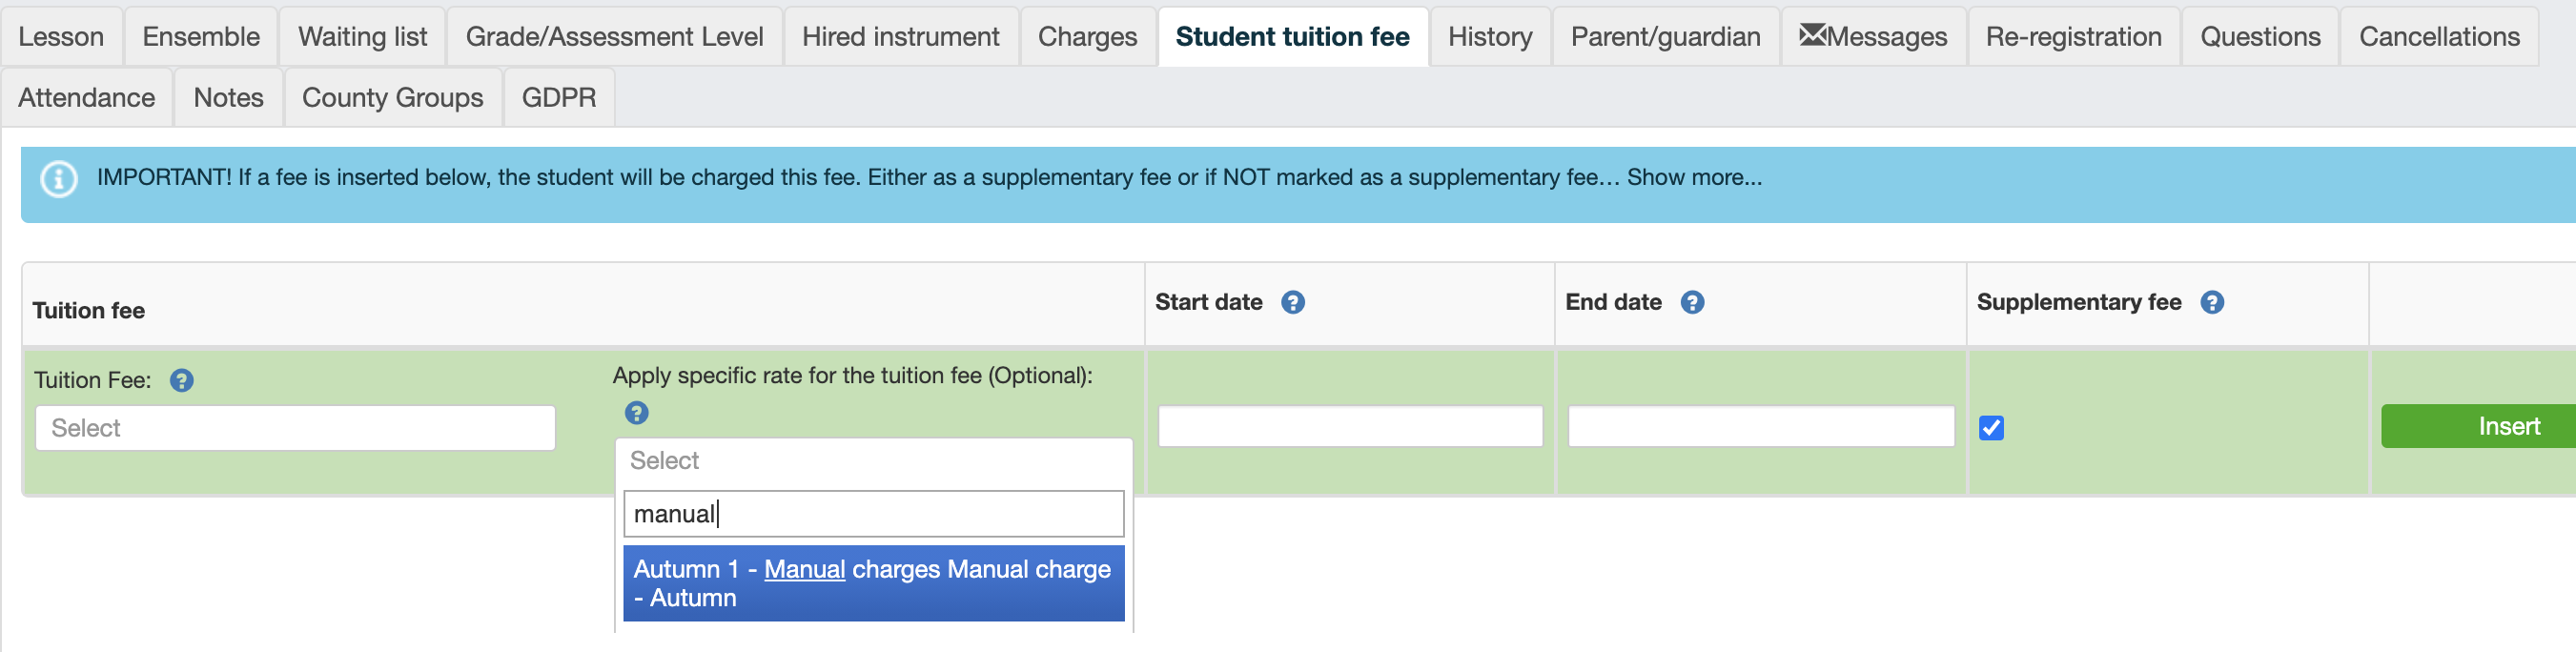Choose Autumn 1 - Manual charges option
This screenshot has height=652, width=2576.
tap(873, 583)
